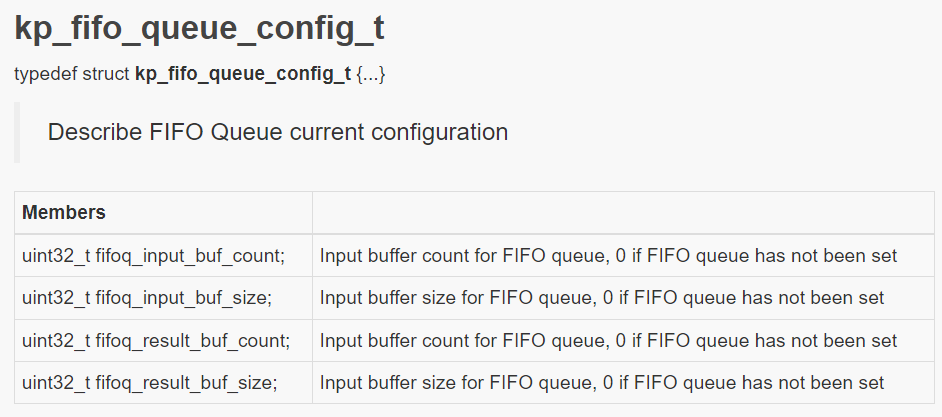The height and width of the screenshot is (417, 942).
Task: Click uint32_t type in the first member row
Action: click(x=56, y=256)
